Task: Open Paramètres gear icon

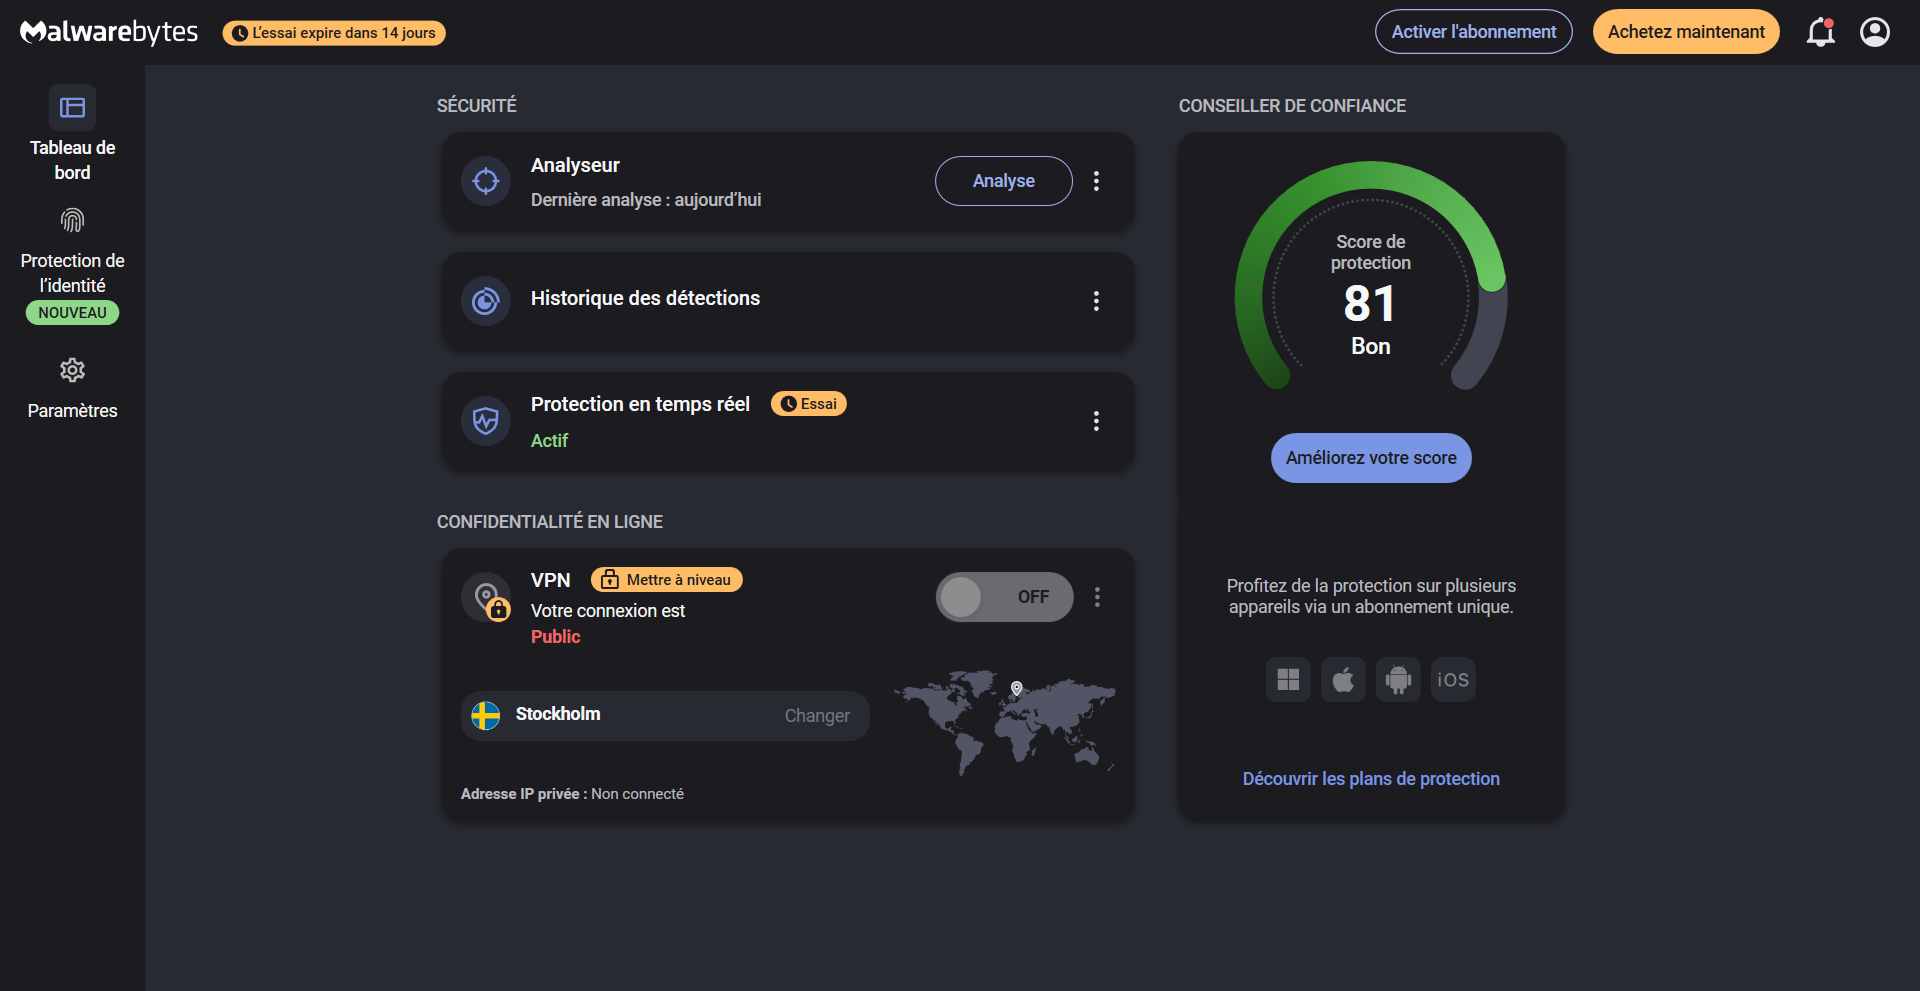Action: point(72,370)
